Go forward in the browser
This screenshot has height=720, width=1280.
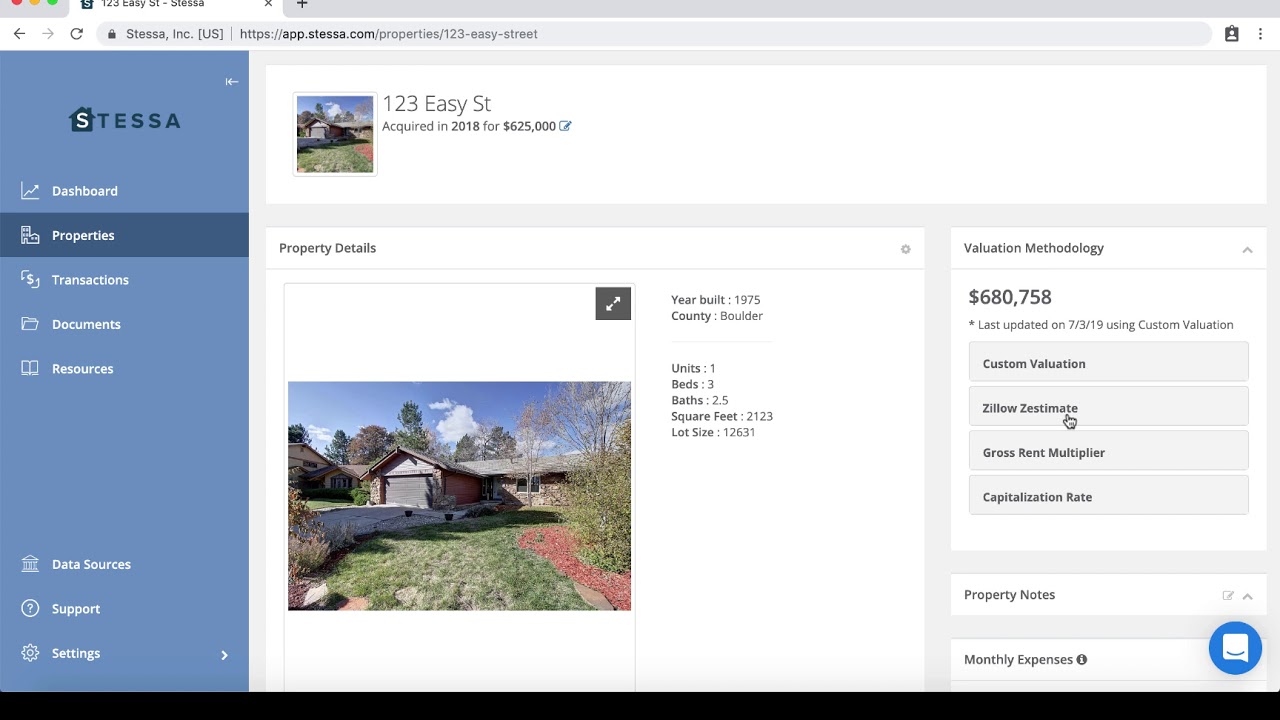[47, 34]
